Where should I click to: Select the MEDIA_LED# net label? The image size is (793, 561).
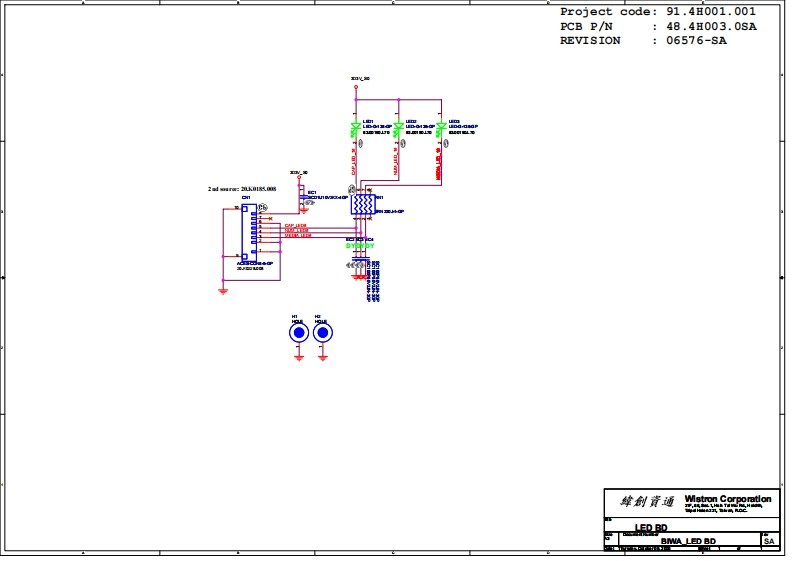click(x=298, y=235)
